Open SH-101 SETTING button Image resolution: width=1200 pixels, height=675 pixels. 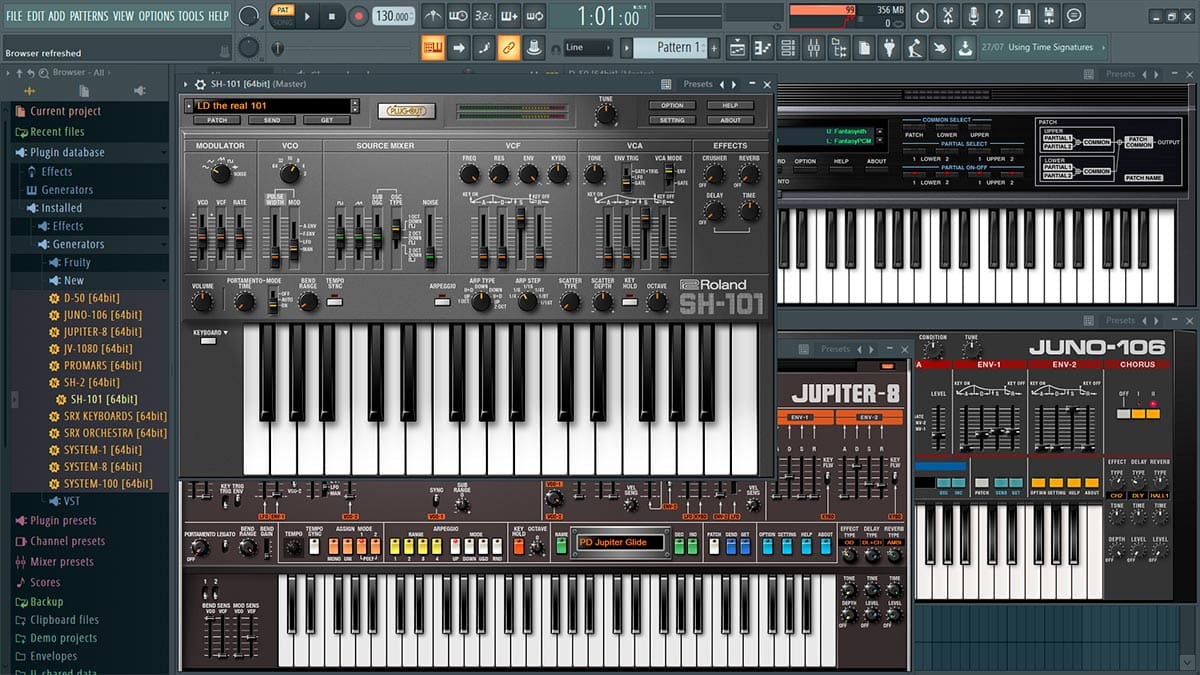672,120
